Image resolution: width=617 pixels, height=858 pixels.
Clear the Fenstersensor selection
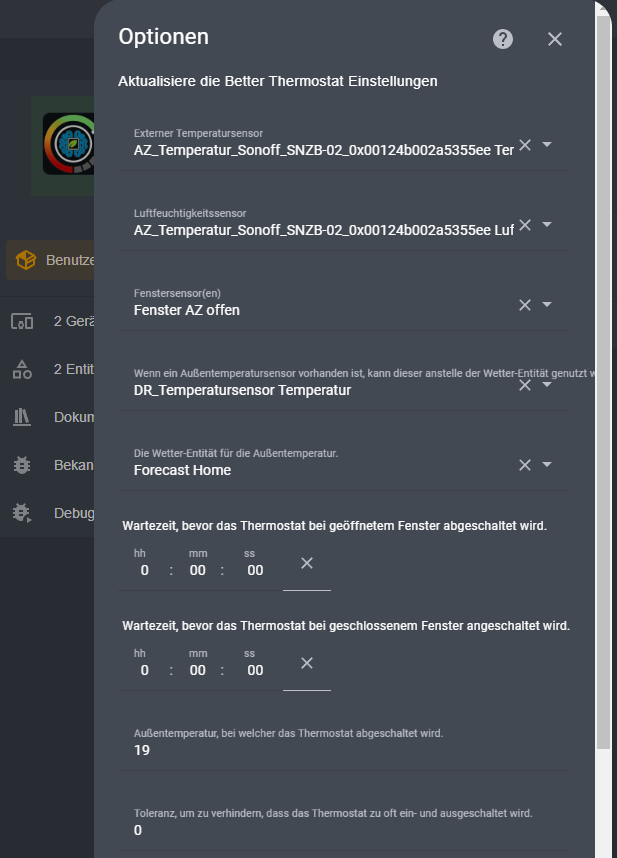(x=524, y=305)
